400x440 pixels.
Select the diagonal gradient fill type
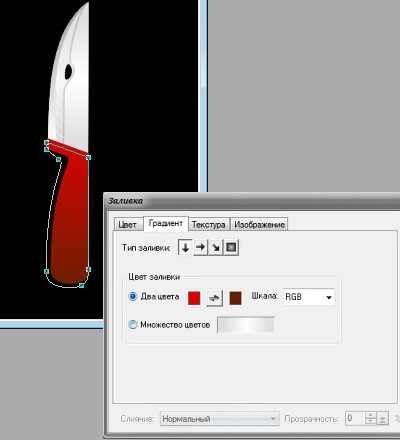pos(216,247)
